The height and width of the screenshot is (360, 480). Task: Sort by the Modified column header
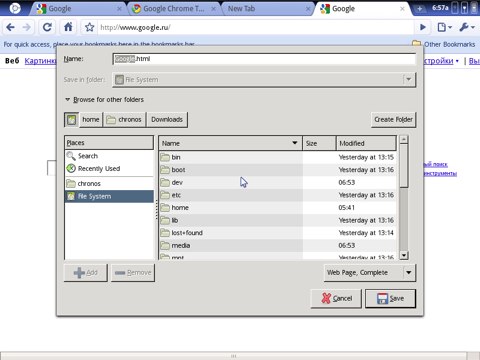click(366, 143)
